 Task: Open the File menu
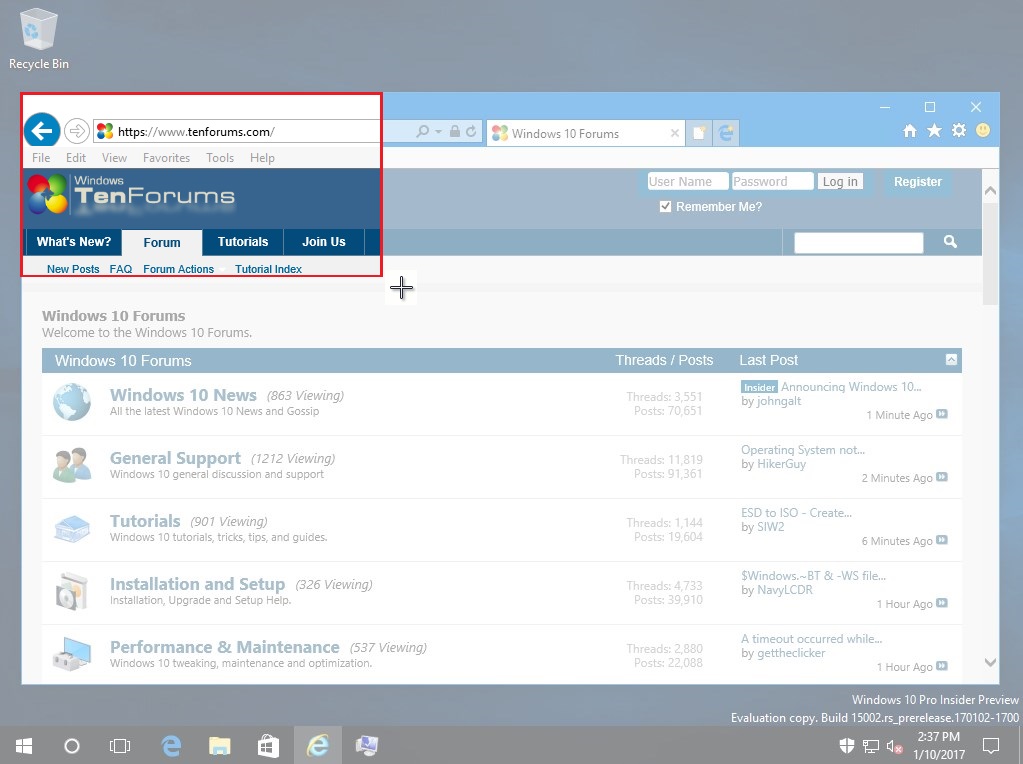coord(41,158)
